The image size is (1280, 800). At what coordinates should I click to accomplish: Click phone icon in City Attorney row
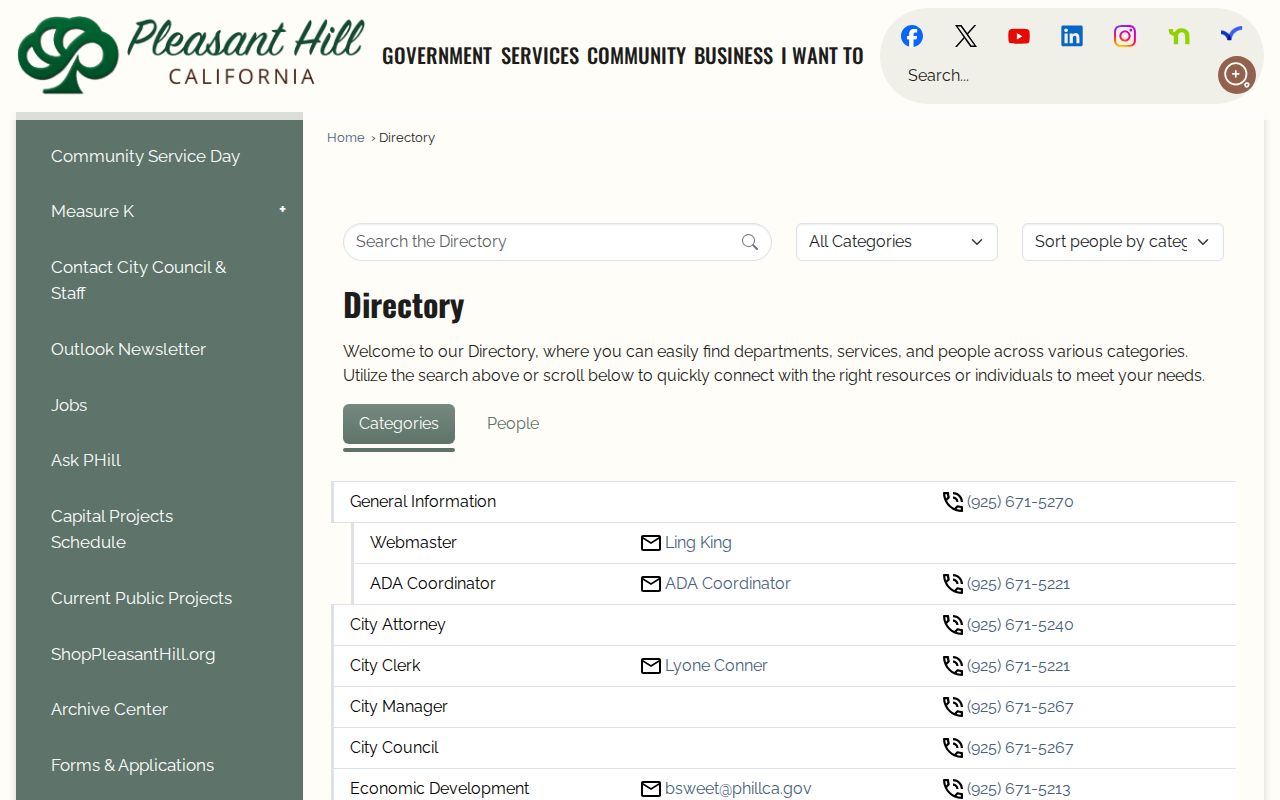coord(953,625)
